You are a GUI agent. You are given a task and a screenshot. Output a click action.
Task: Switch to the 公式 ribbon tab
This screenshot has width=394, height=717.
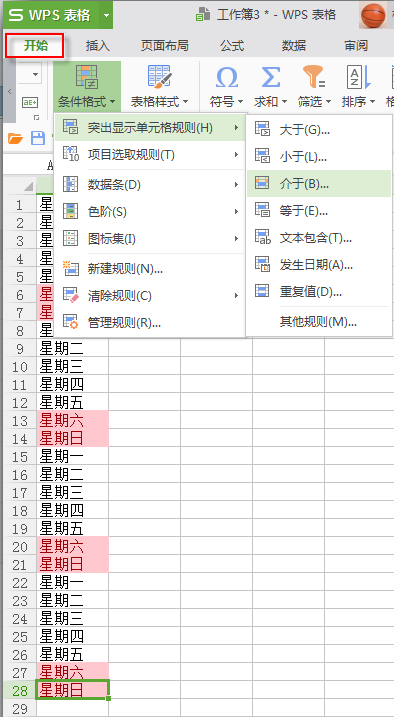click(232, 45)
